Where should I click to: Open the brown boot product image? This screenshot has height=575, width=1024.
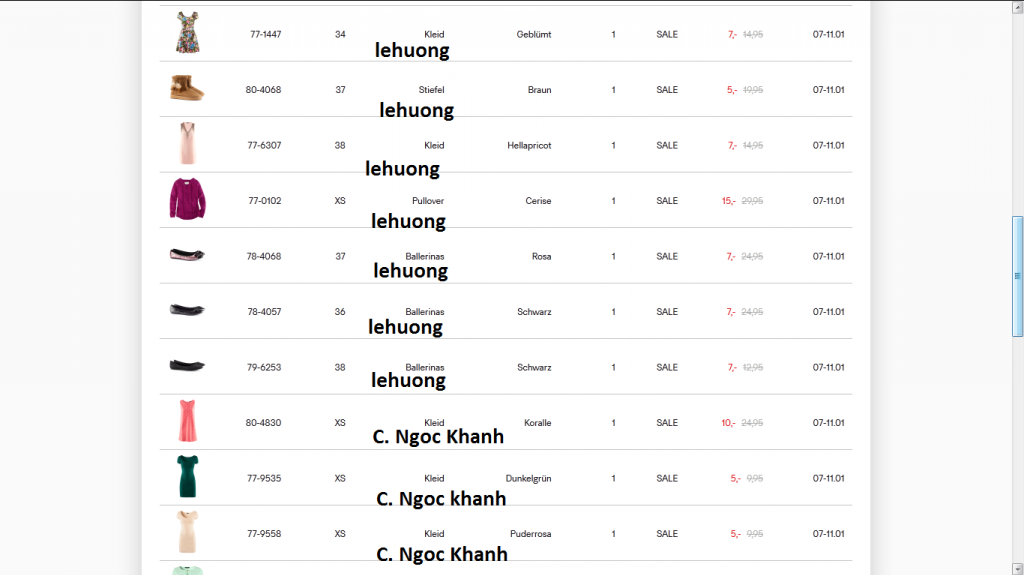187,89
